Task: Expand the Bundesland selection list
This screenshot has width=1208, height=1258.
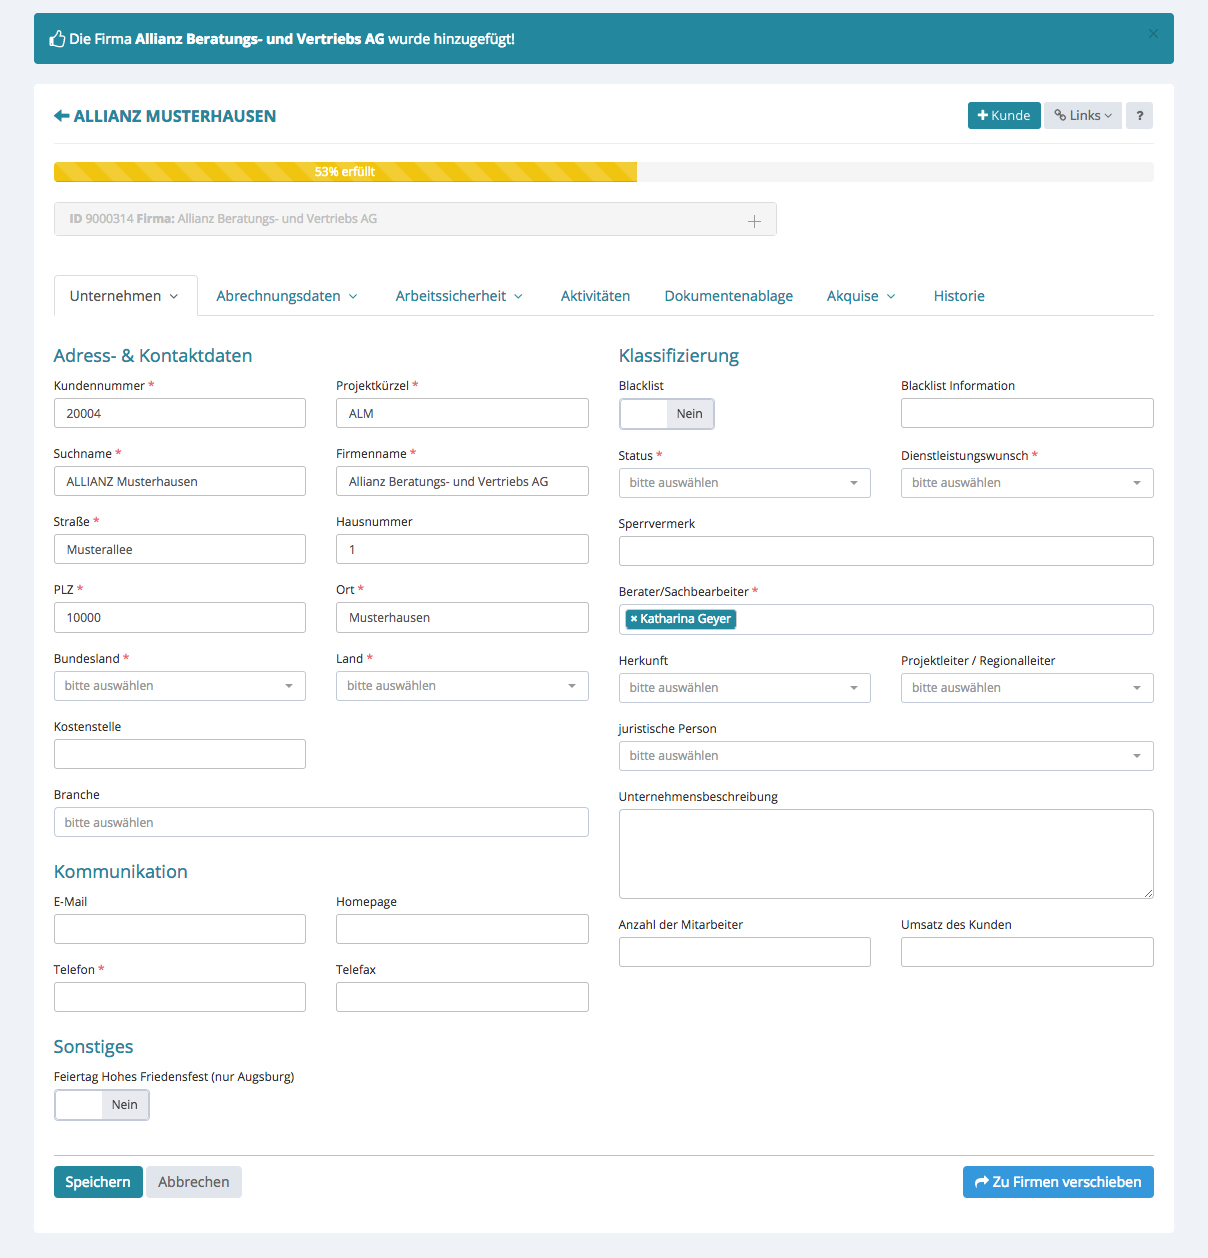Action: [x=179, y=686]
